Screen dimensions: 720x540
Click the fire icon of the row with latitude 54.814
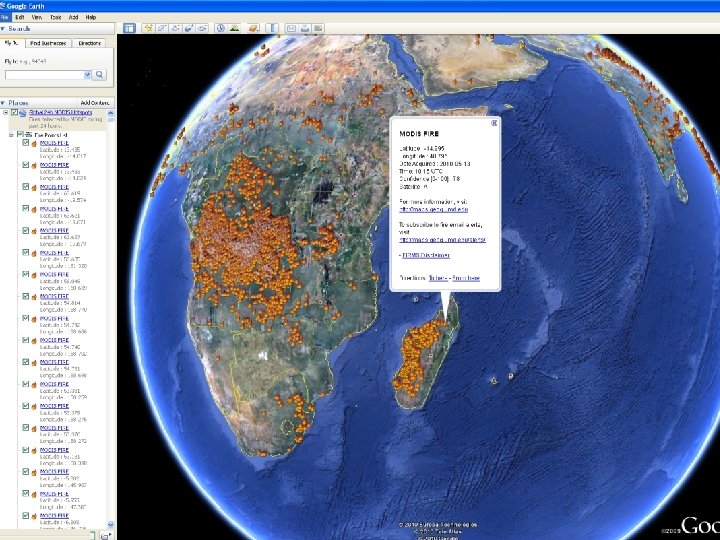[34, 297]
